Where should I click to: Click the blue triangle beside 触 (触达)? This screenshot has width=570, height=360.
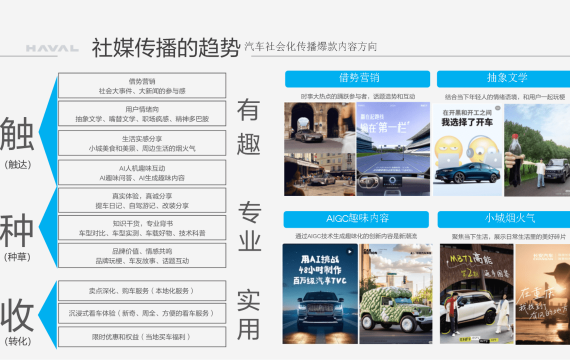coord(49,132)
